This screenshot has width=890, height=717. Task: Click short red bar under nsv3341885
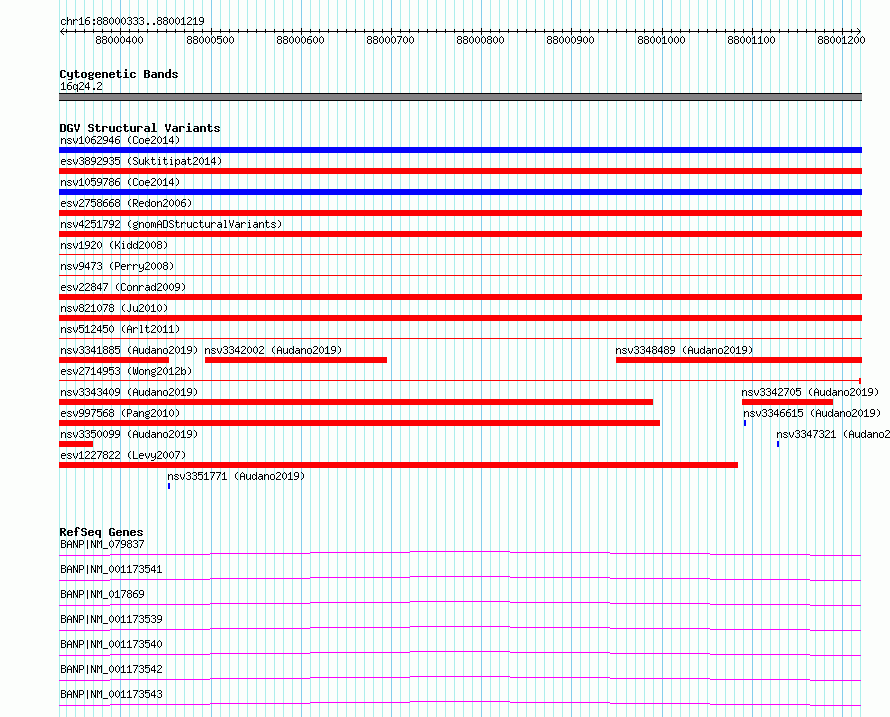pyautogui.click(x=114, y=360)
